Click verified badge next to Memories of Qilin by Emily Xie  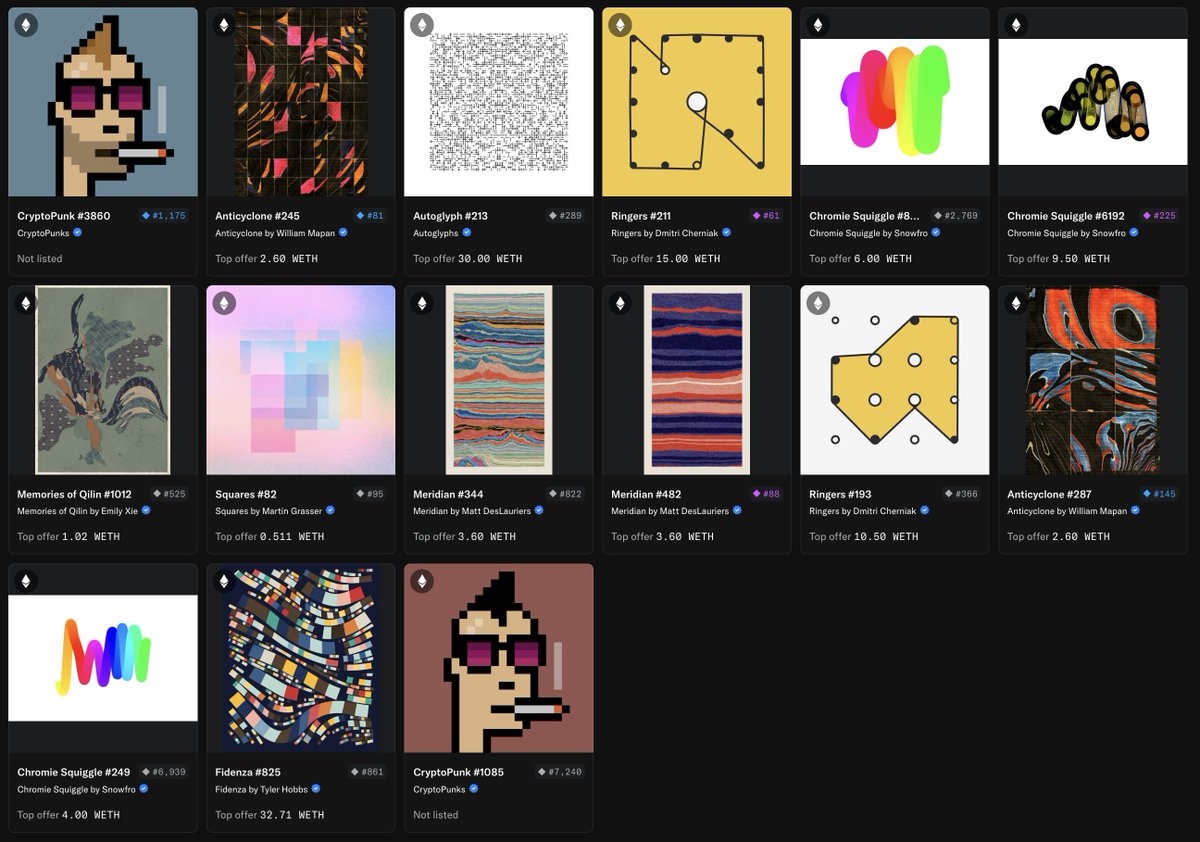146,511
